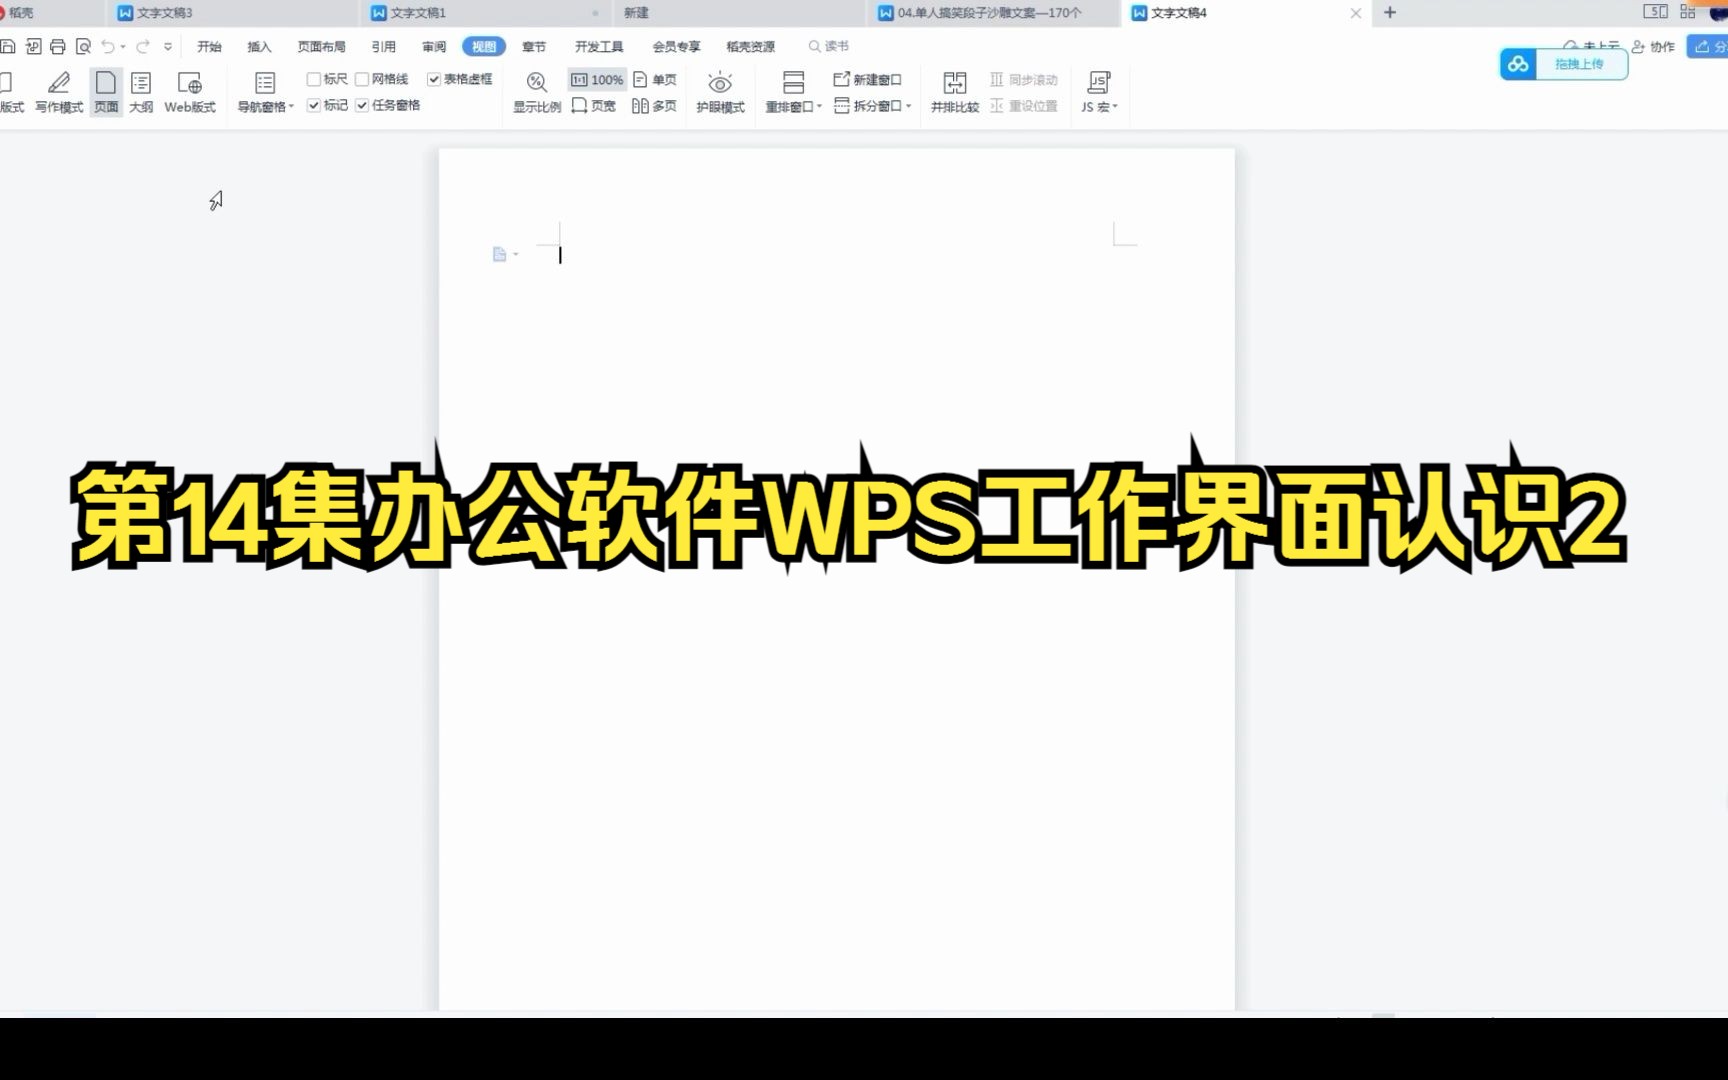1728x1080 pixels.
Task: Switch to the 插入 ribbon tab
Action: tap(259, 46)
